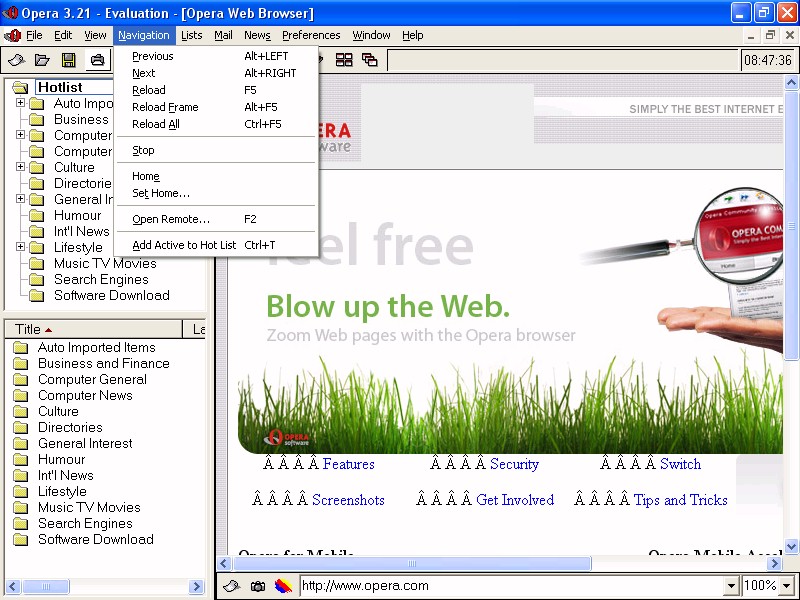Select "Directories" in the Title list
Screen dimensions: 800x600
[x=70, y=428]
